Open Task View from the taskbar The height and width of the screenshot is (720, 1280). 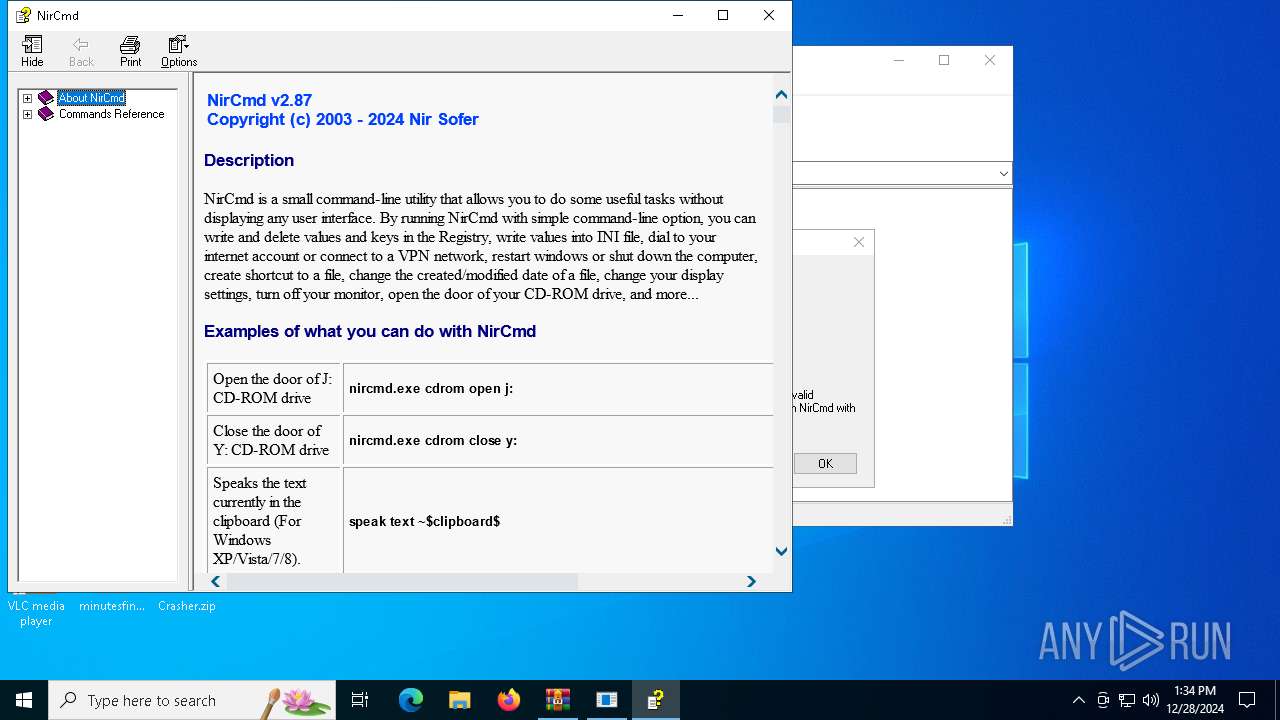(360, 700)
